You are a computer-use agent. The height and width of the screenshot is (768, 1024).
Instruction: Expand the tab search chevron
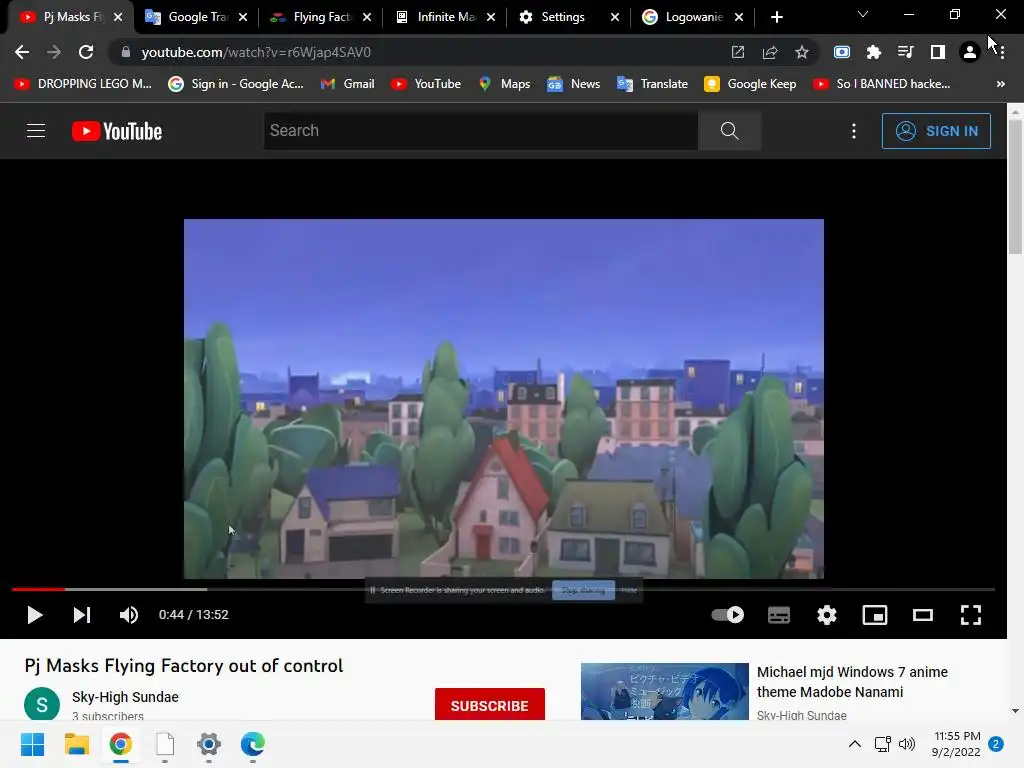point(863,14)
